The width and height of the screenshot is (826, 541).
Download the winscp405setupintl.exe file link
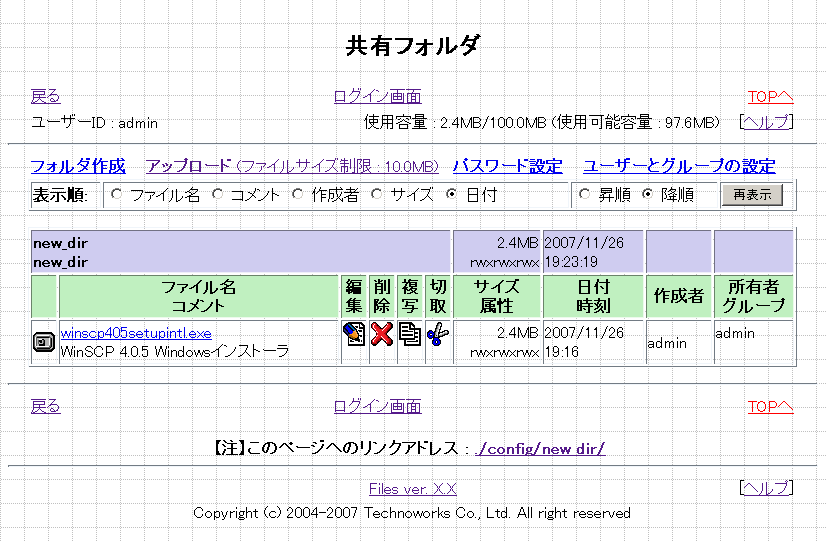[x=136, y=333]
